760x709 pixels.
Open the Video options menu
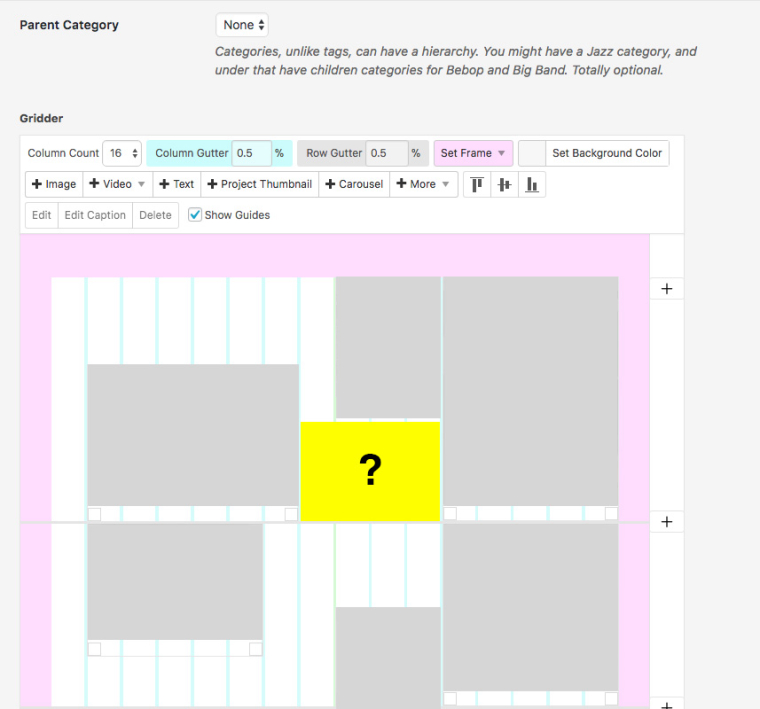[117, 184]
